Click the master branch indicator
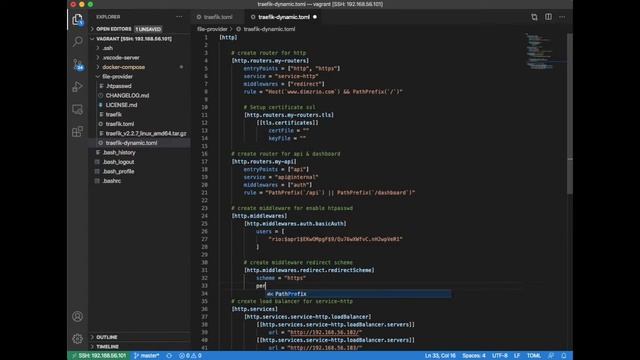The width and height of the screenshot is (640, 360). click(x=146, y=356)
